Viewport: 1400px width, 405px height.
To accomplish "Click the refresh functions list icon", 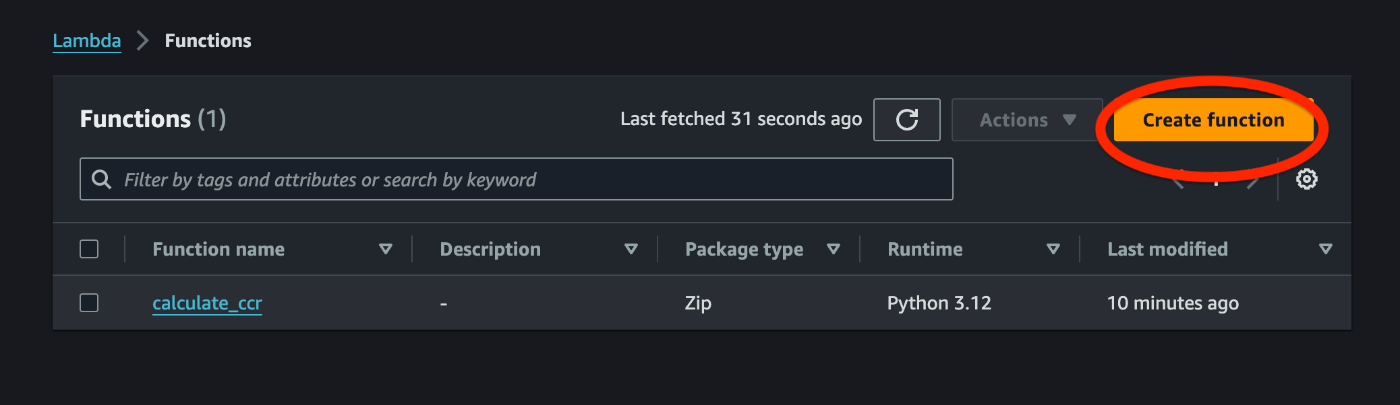I will (907, 120).
